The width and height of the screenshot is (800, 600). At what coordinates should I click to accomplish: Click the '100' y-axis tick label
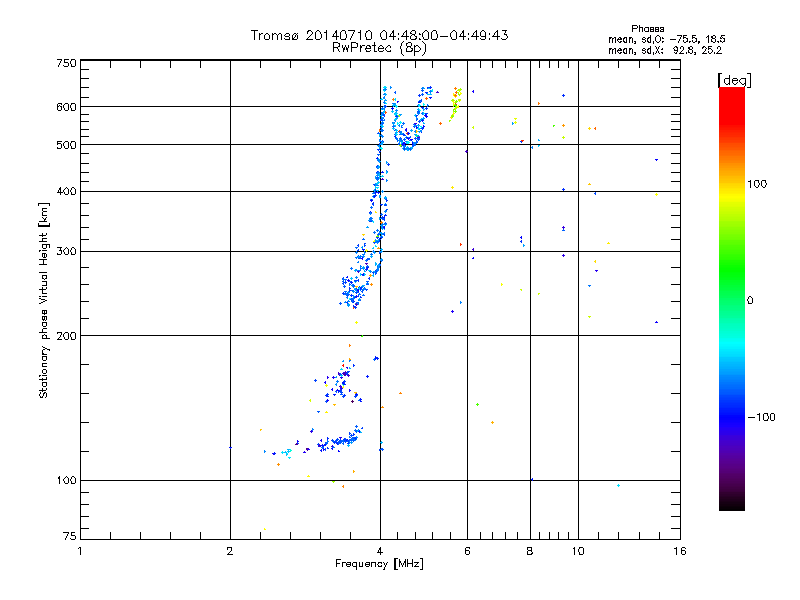[66, 481]
